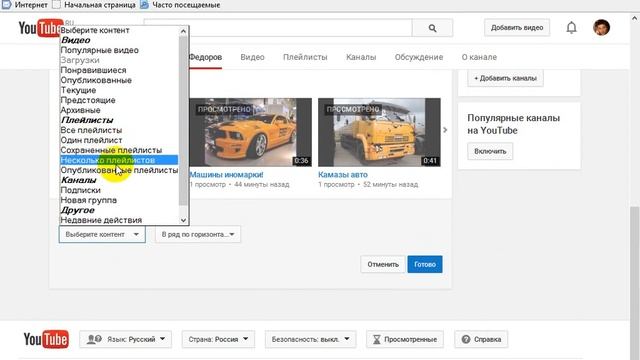Image resolution: width=640 pixels, height=360 pixels.
Task: Click the search magnifier button
Action: click(x=432, y=28)
